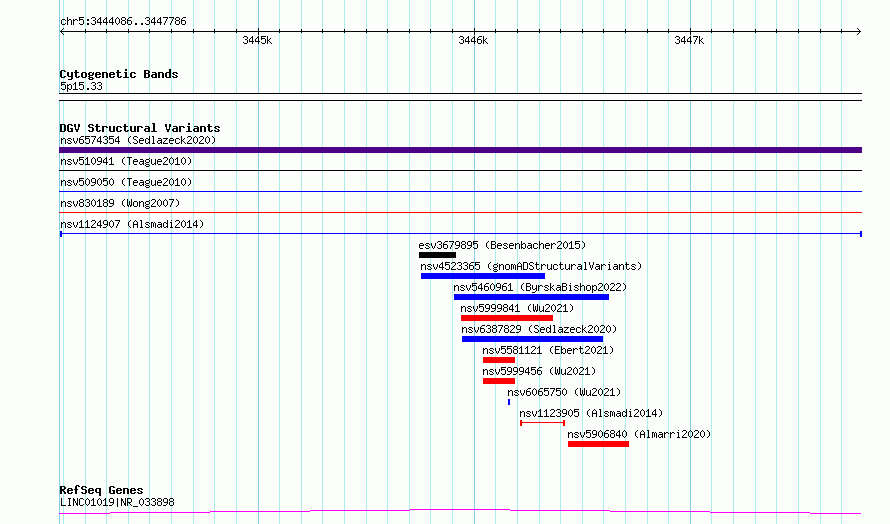890x524 pixels.
Task: Select the thin red nsv1123905 variant line
Action: (543, 423)
